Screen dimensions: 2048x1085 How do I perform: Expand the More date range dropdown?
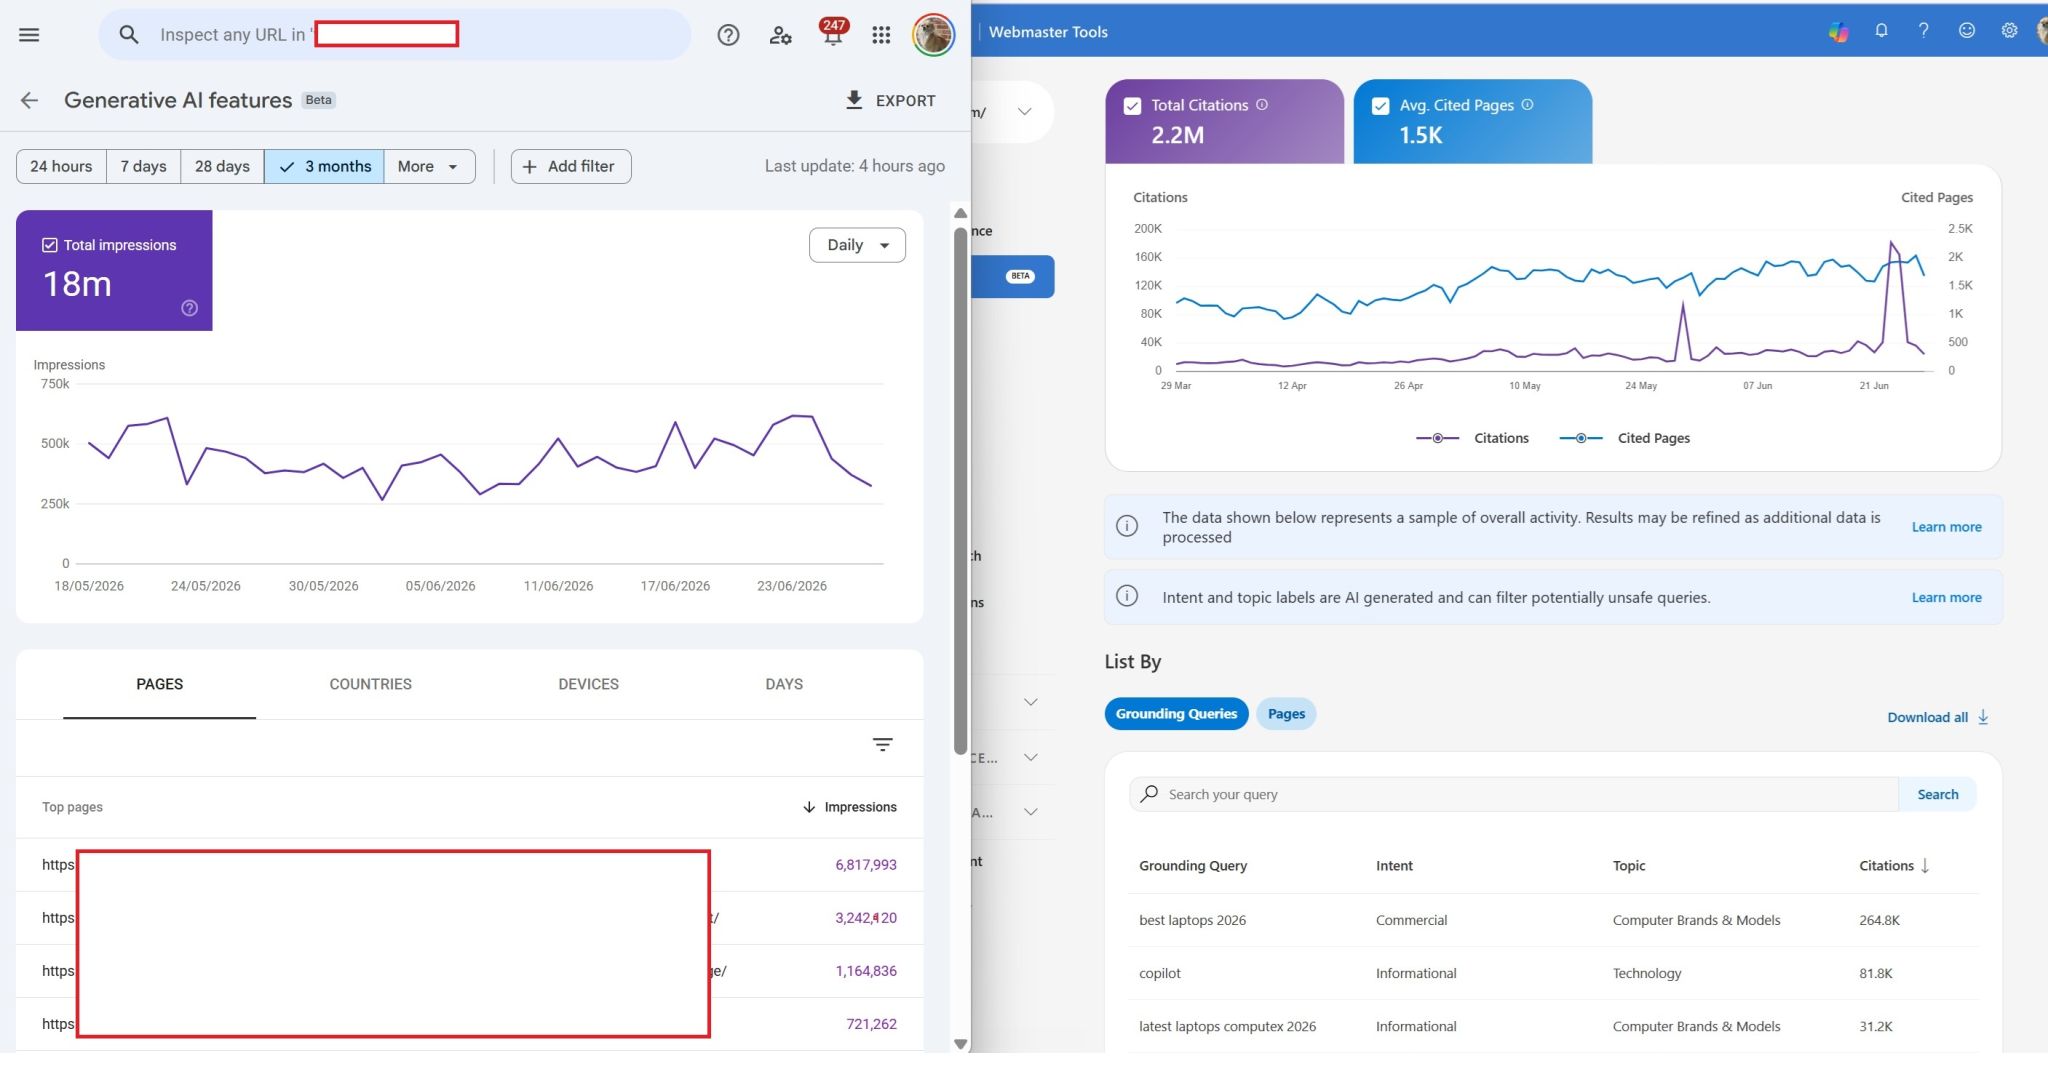pyautogui.click(x=429, y=166)
